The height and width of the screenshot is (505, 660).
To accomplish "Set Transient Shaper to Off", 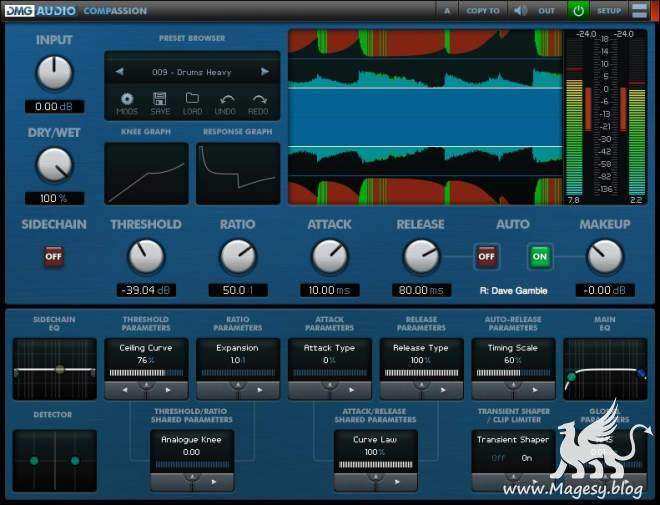I will [x=498, y=458].
